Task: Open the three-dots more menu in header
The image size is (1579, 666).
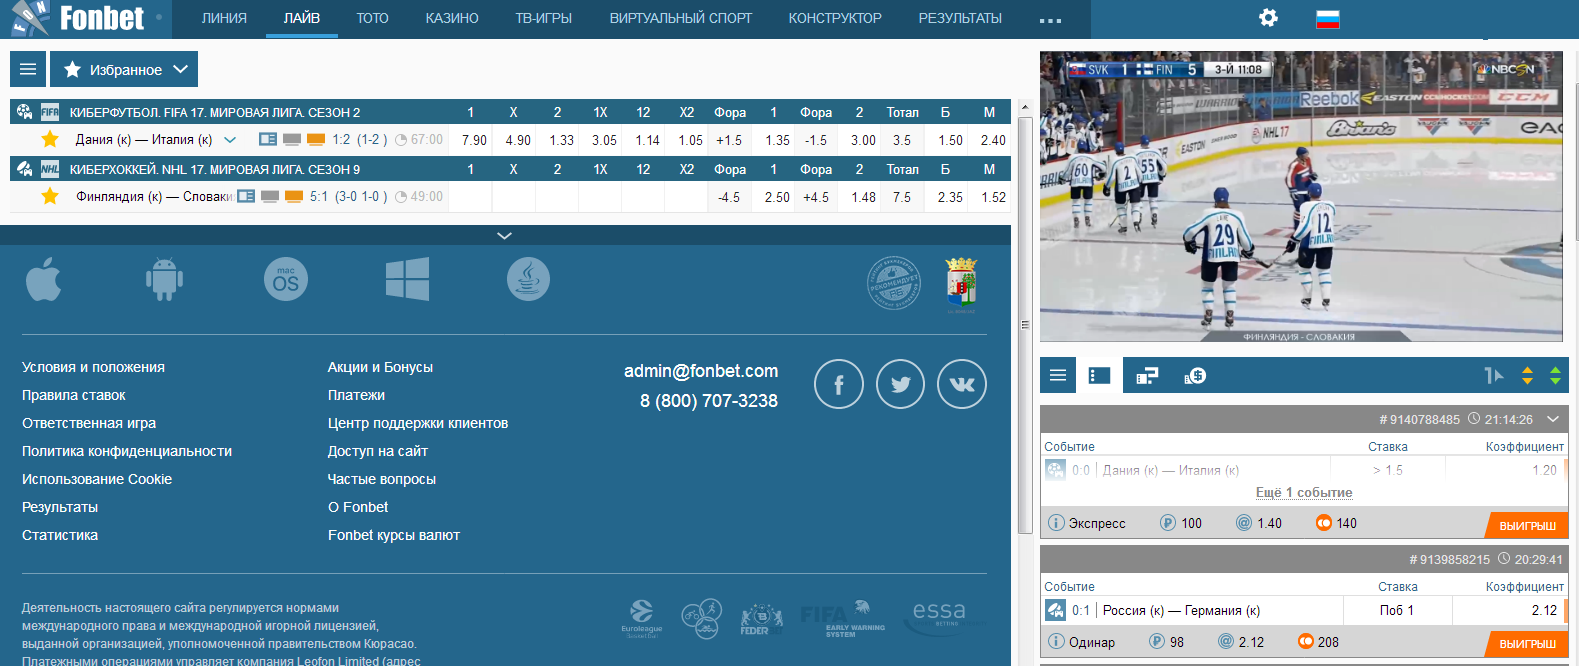Action: coord(1050,20)
